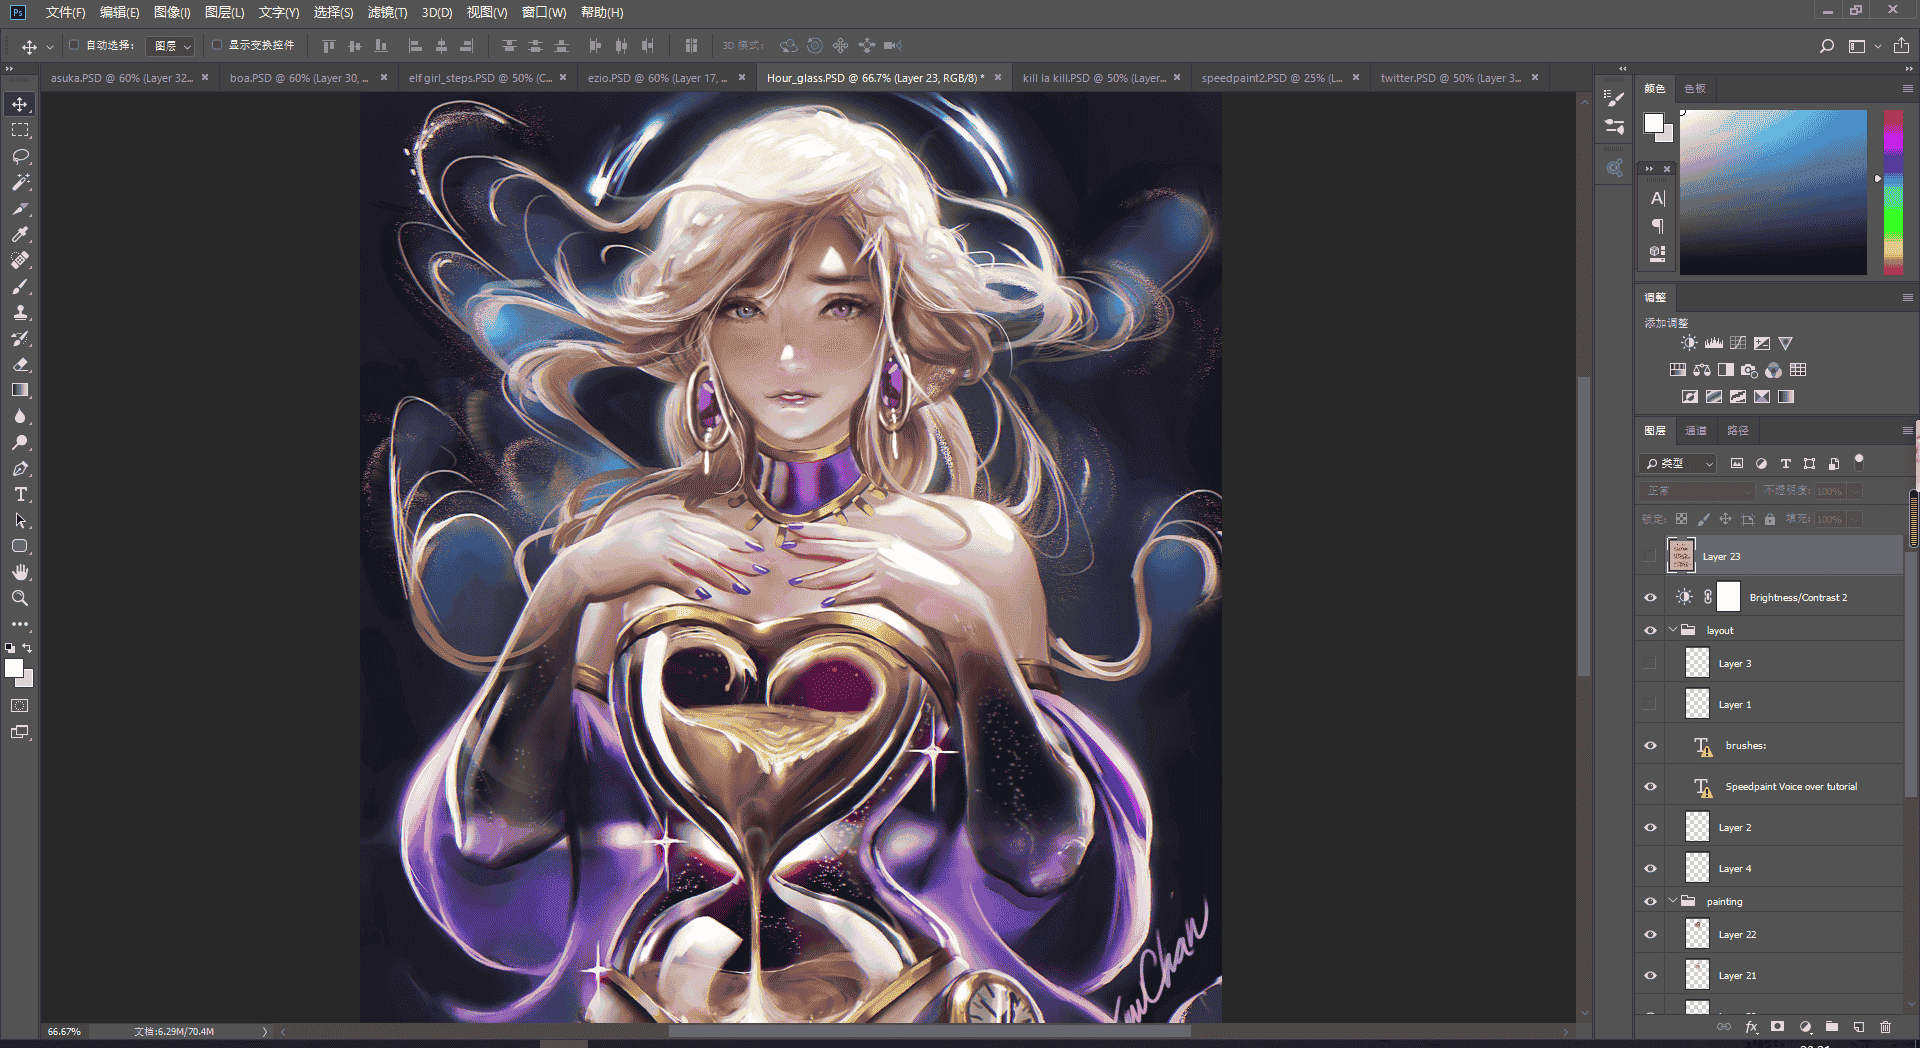Select the Lasso tool
This screenshot has width=1920, height=1048.
[x=20, y=156]
